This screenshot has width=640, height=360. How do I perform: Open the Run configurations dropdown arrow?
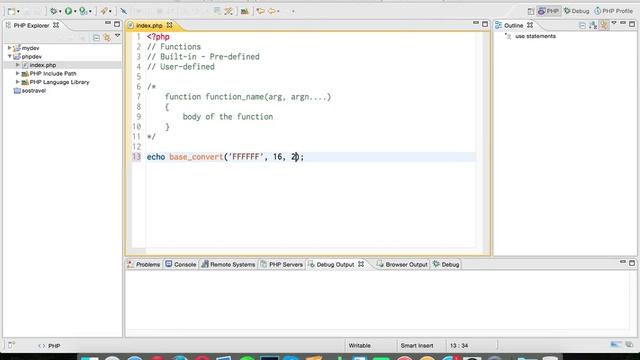75,11
